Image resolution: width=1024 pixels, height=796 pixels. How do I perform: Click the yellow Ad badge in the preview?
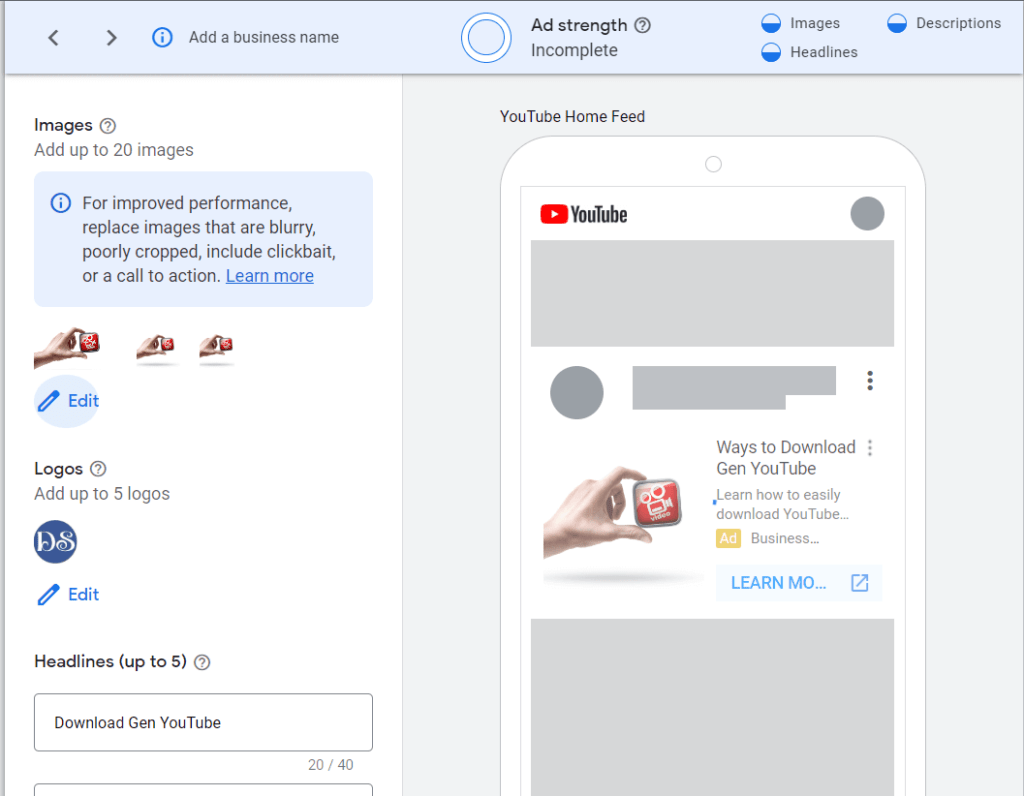point(728,538)
